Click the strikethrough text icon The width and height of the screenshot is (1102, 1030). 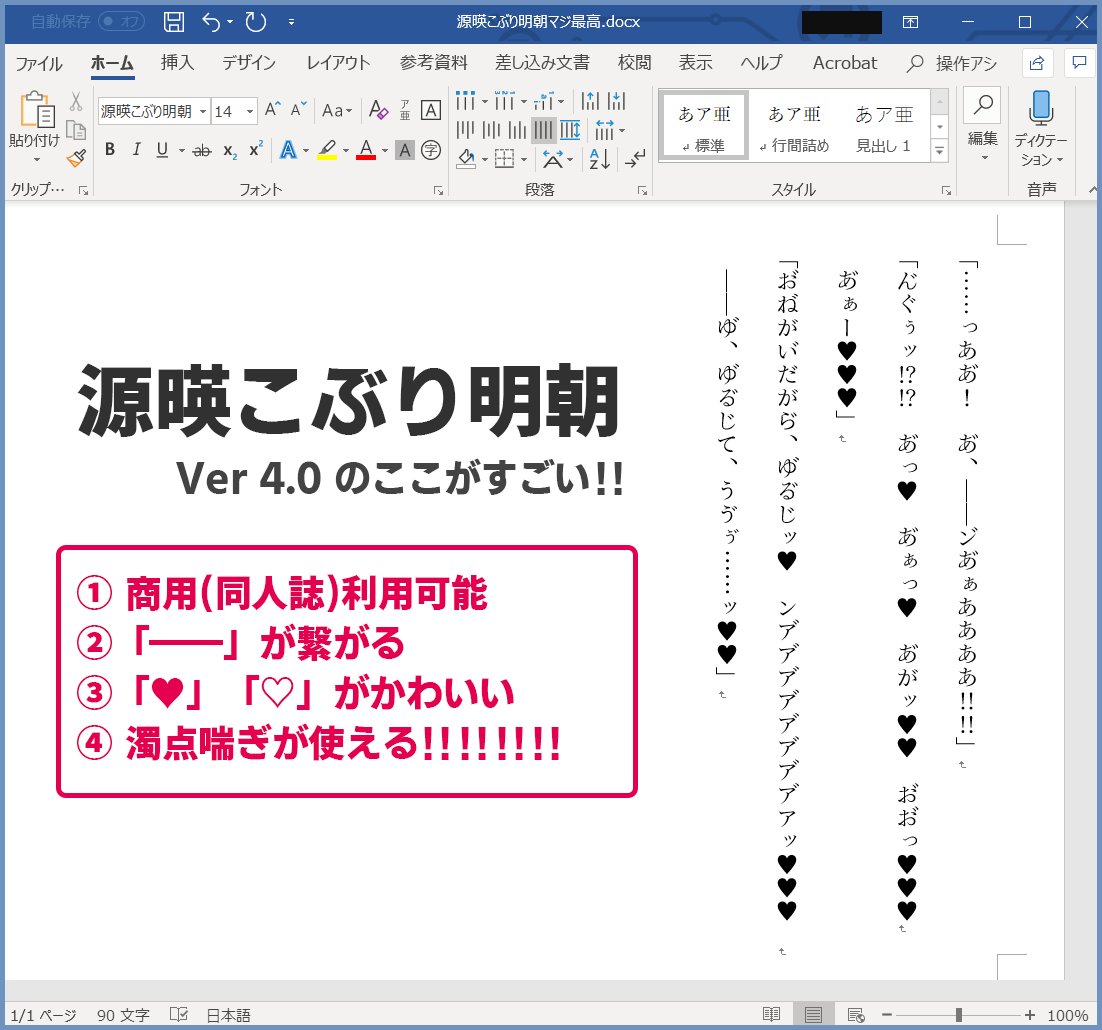pyautogui.click(x=202, y=150)
